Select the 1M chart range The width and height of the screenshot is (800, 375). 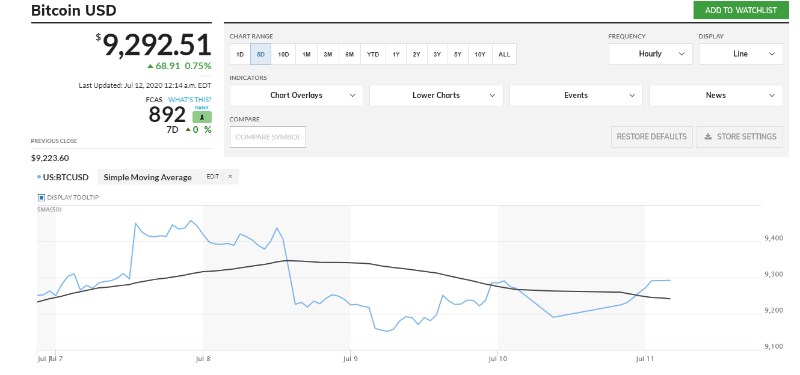click(306, 54)
